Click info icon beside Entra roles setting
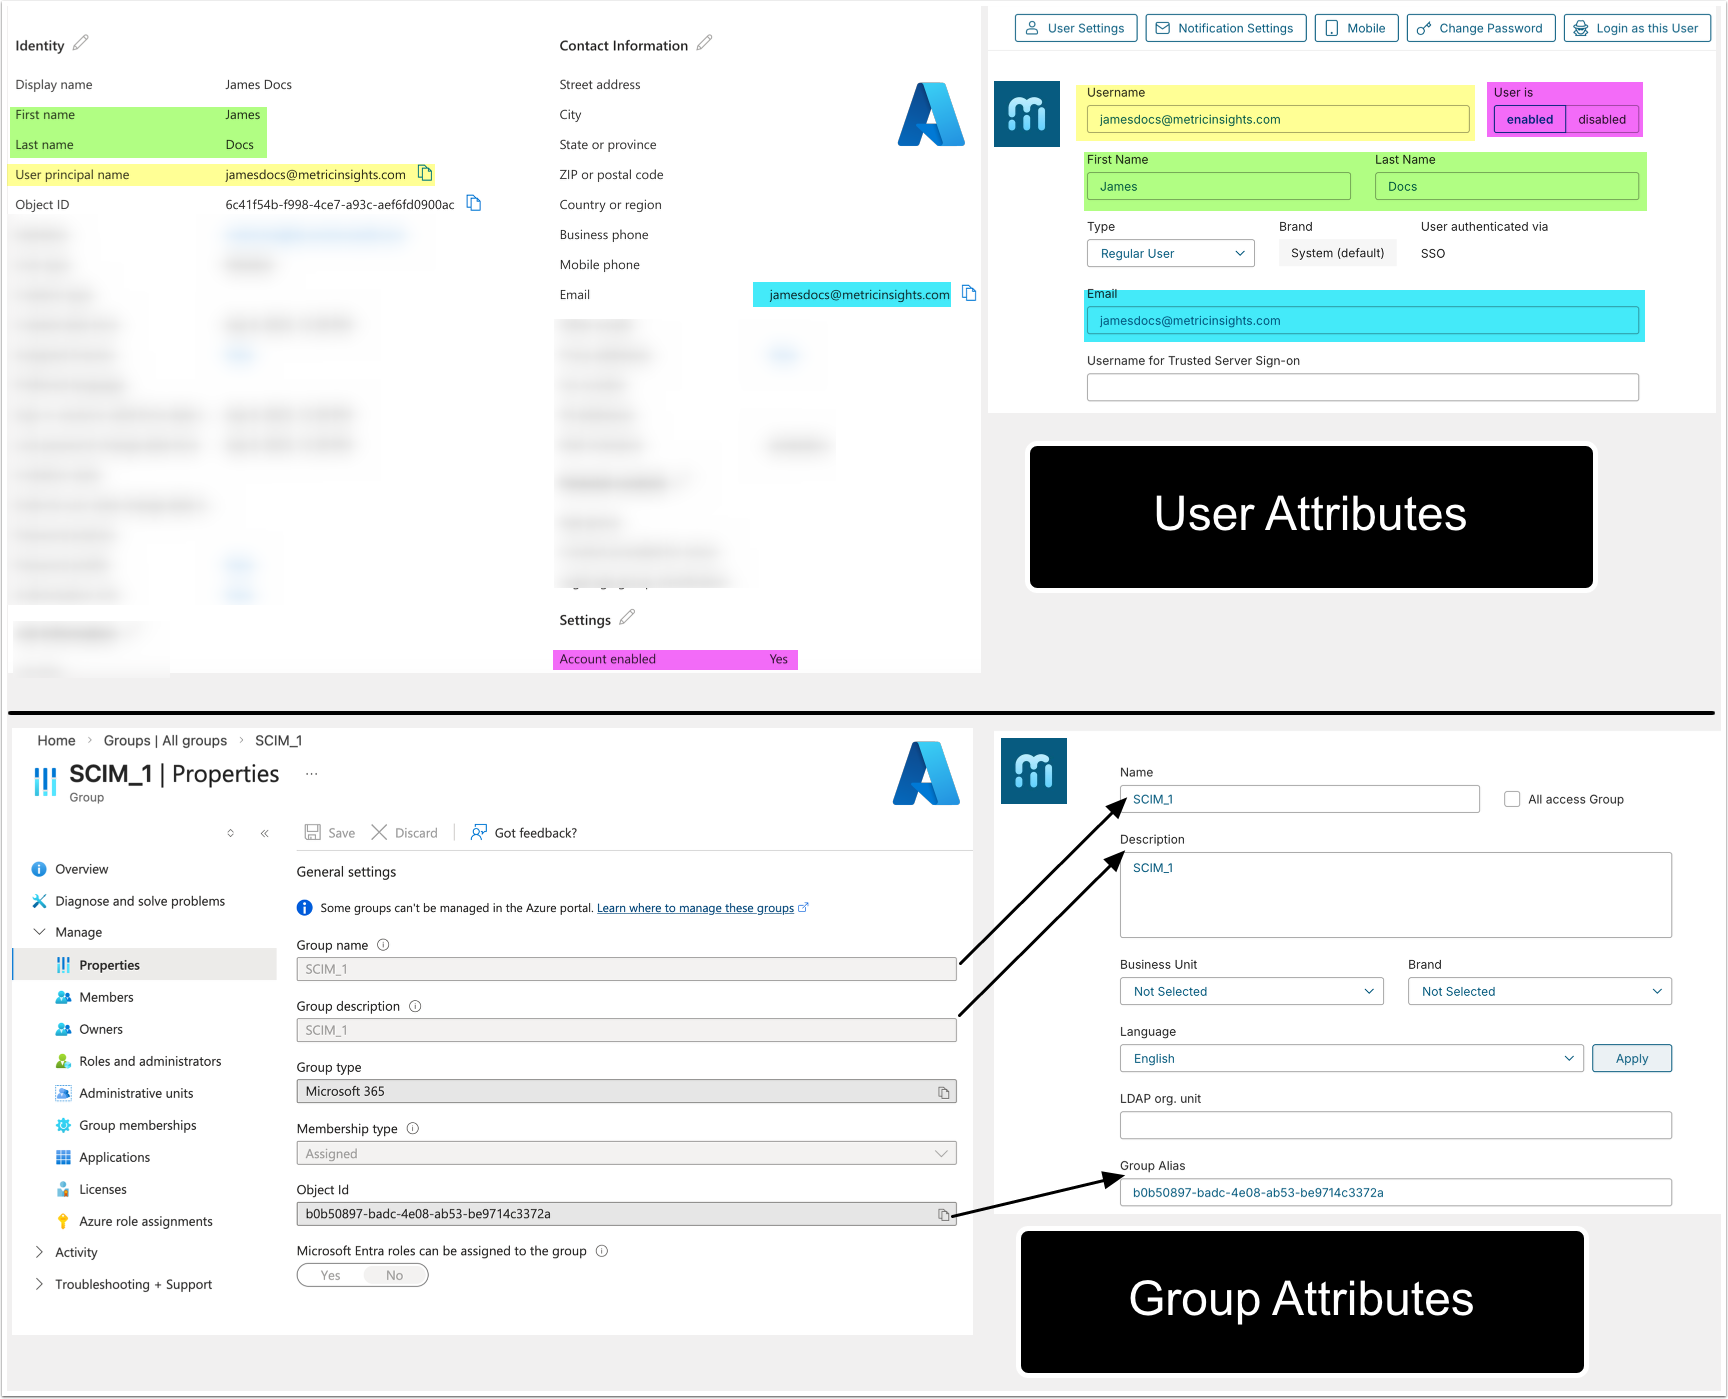The image size is (1728, 1399). click(602, 1251)
